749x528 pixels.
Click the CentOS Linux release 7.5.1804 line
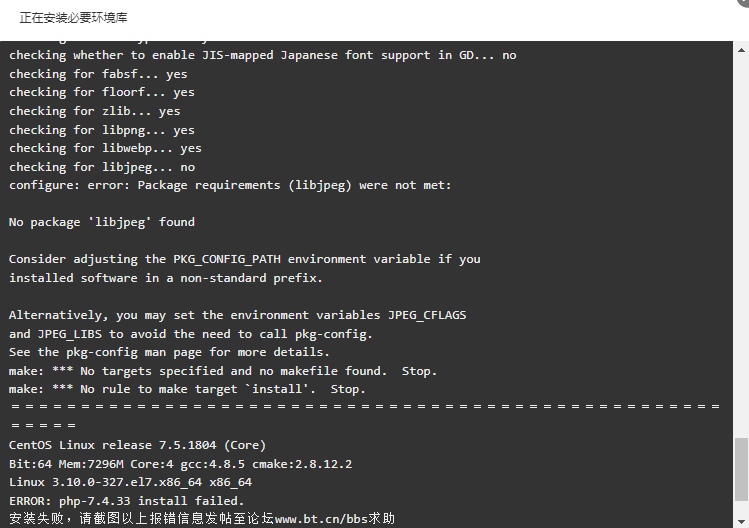137,445
